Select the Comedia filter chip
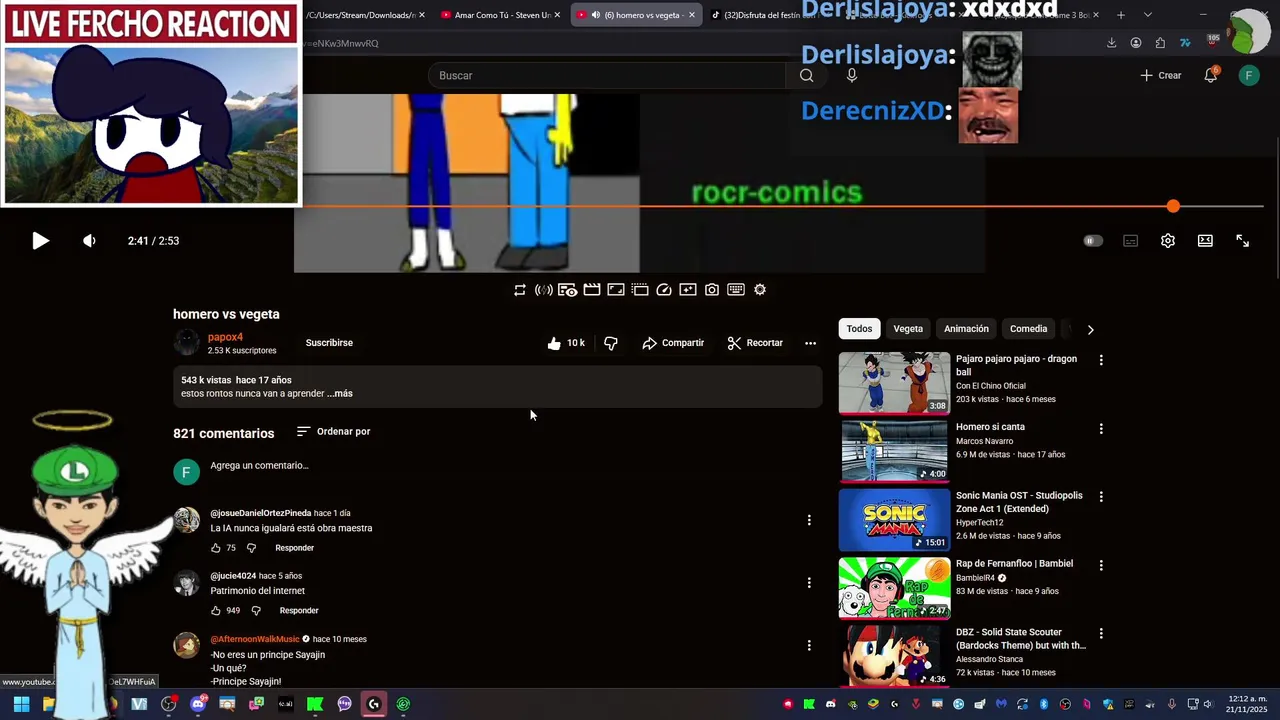Viewport: 1280px width, 720px height. [1028, 329]
